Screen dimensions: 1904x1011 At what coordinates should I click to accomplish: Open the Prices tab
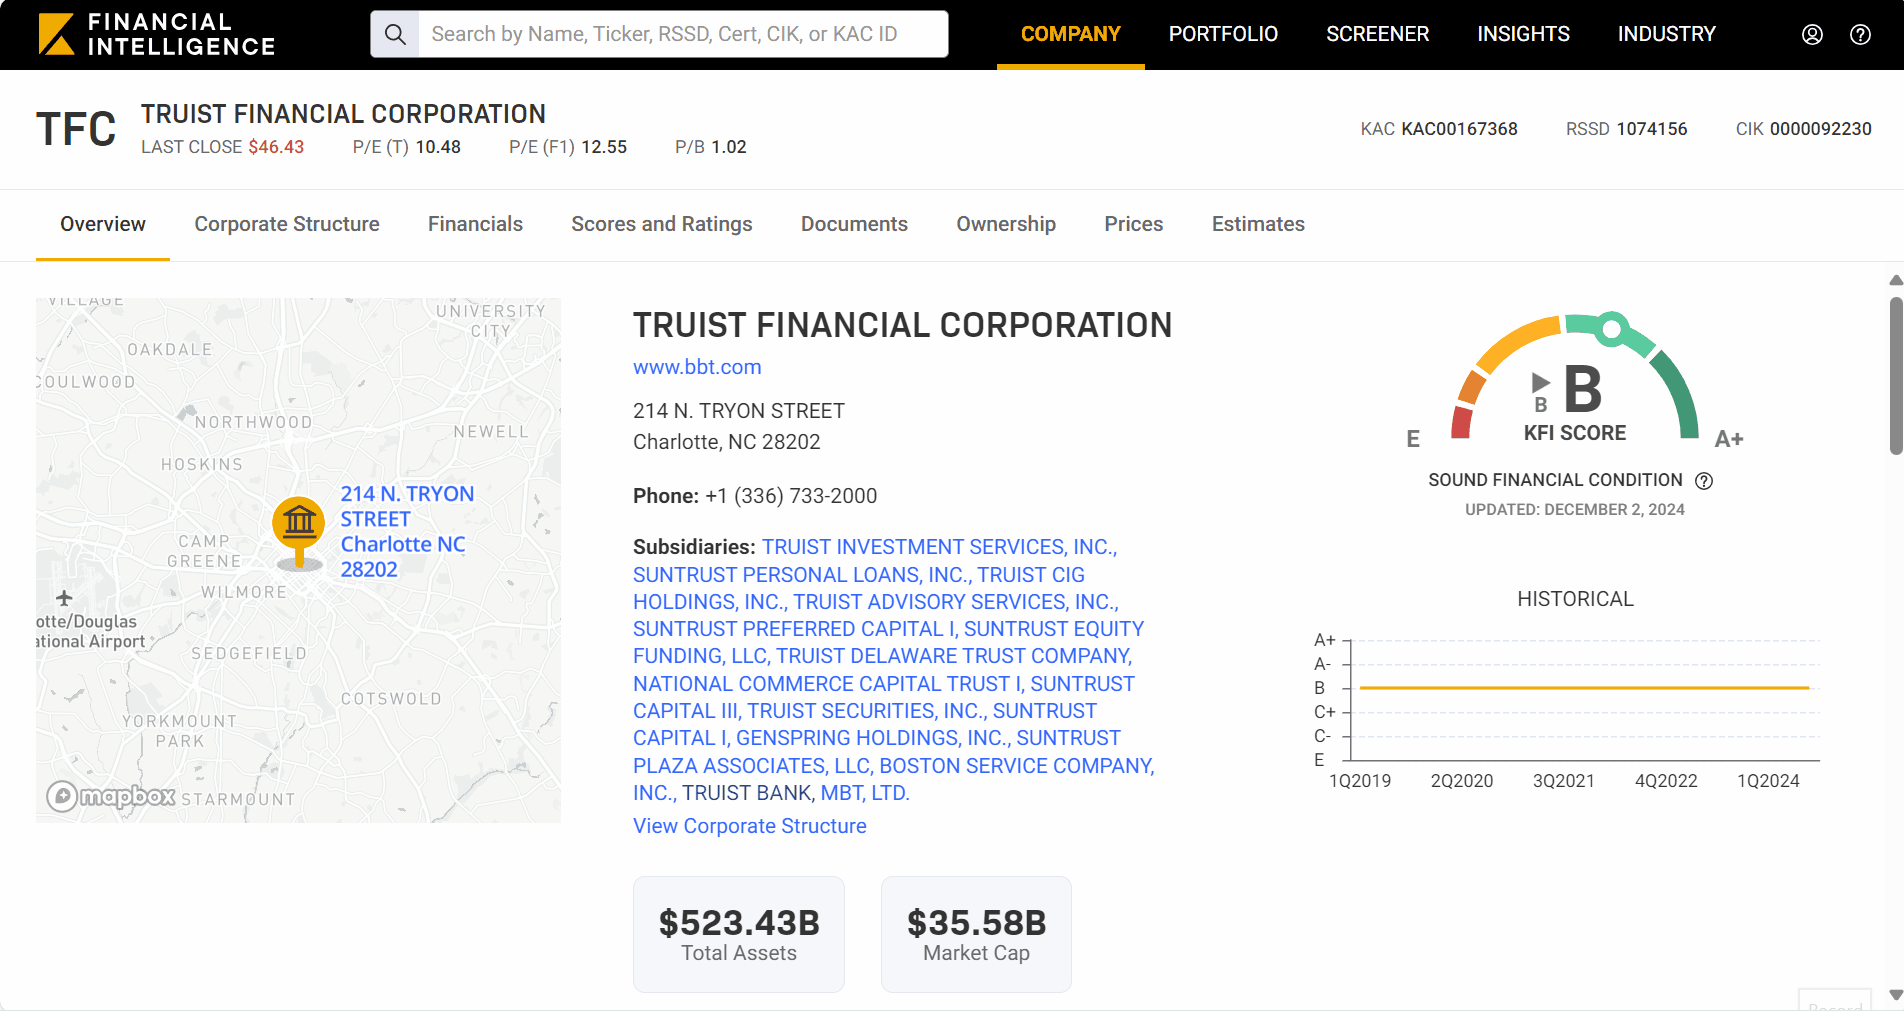(x=1134, y=224)
